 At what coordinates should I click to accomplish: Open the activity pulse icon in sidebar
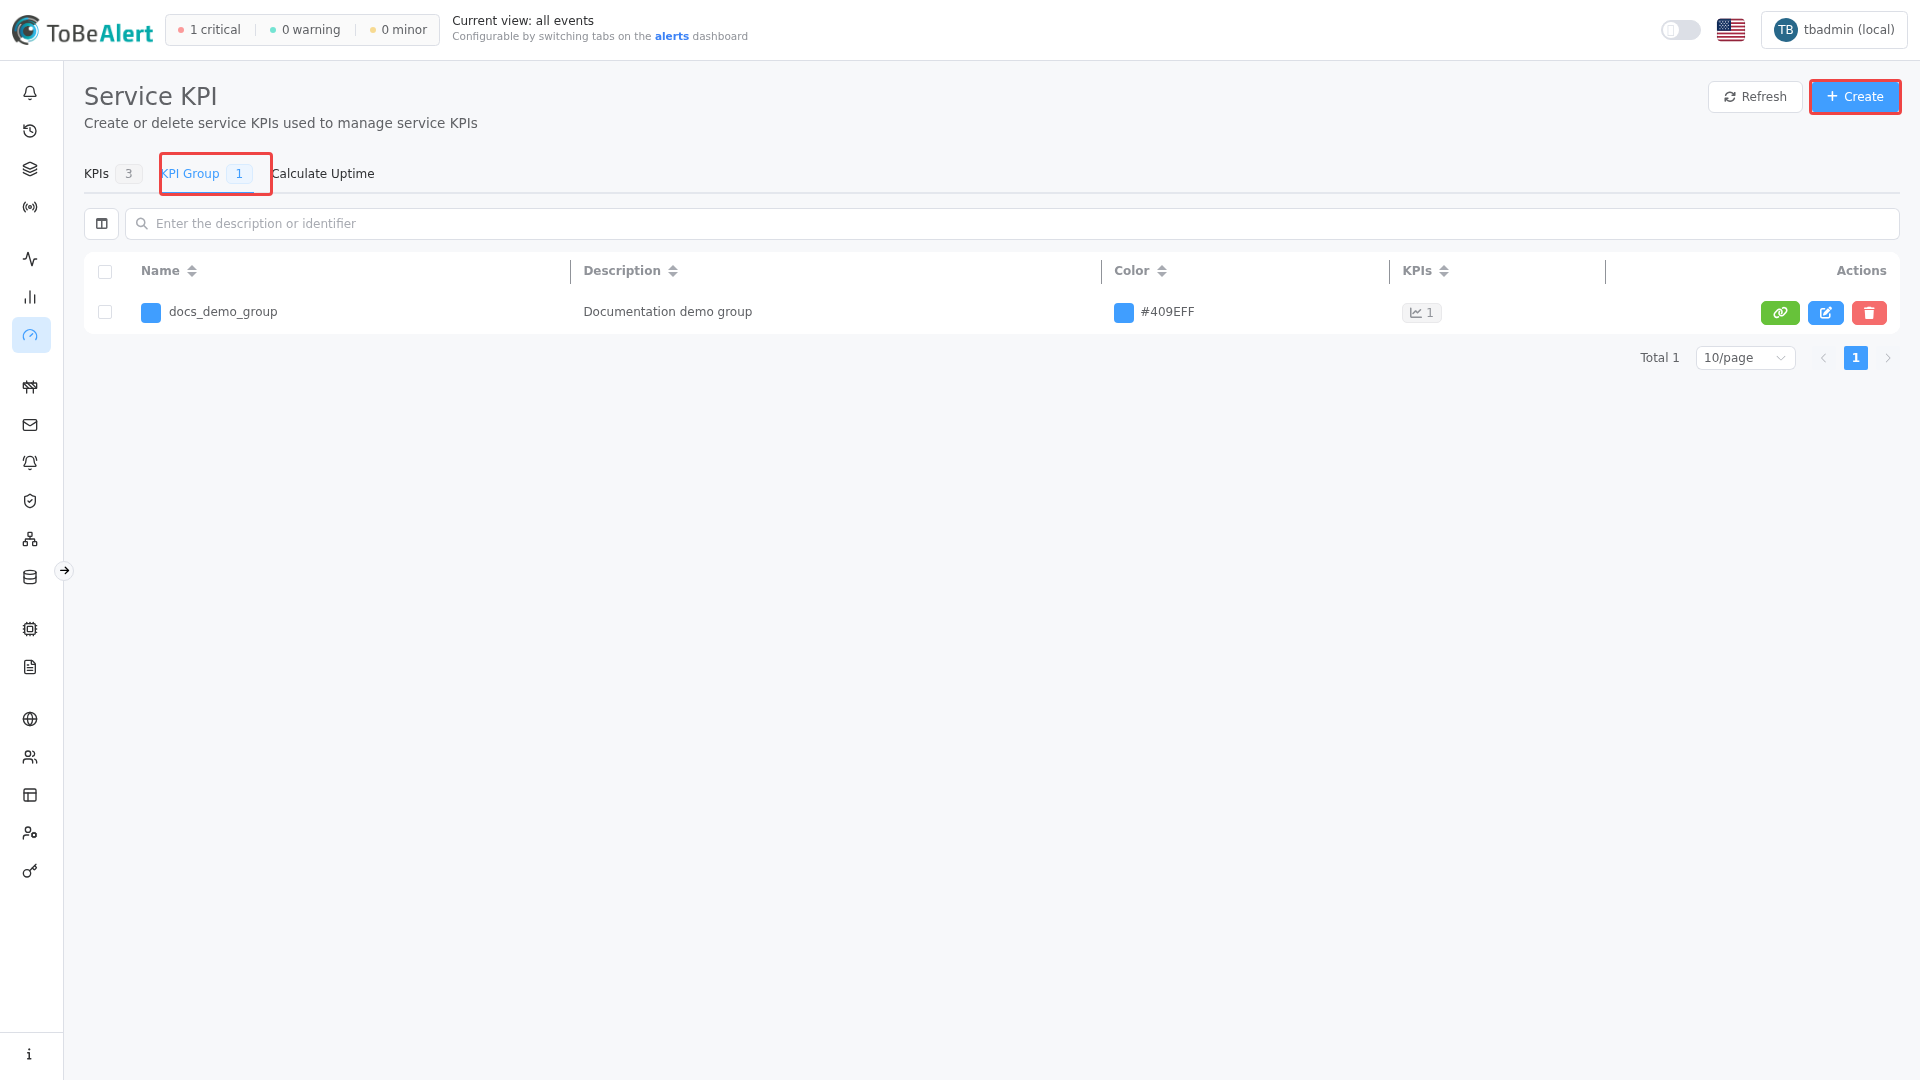point(30,259)
